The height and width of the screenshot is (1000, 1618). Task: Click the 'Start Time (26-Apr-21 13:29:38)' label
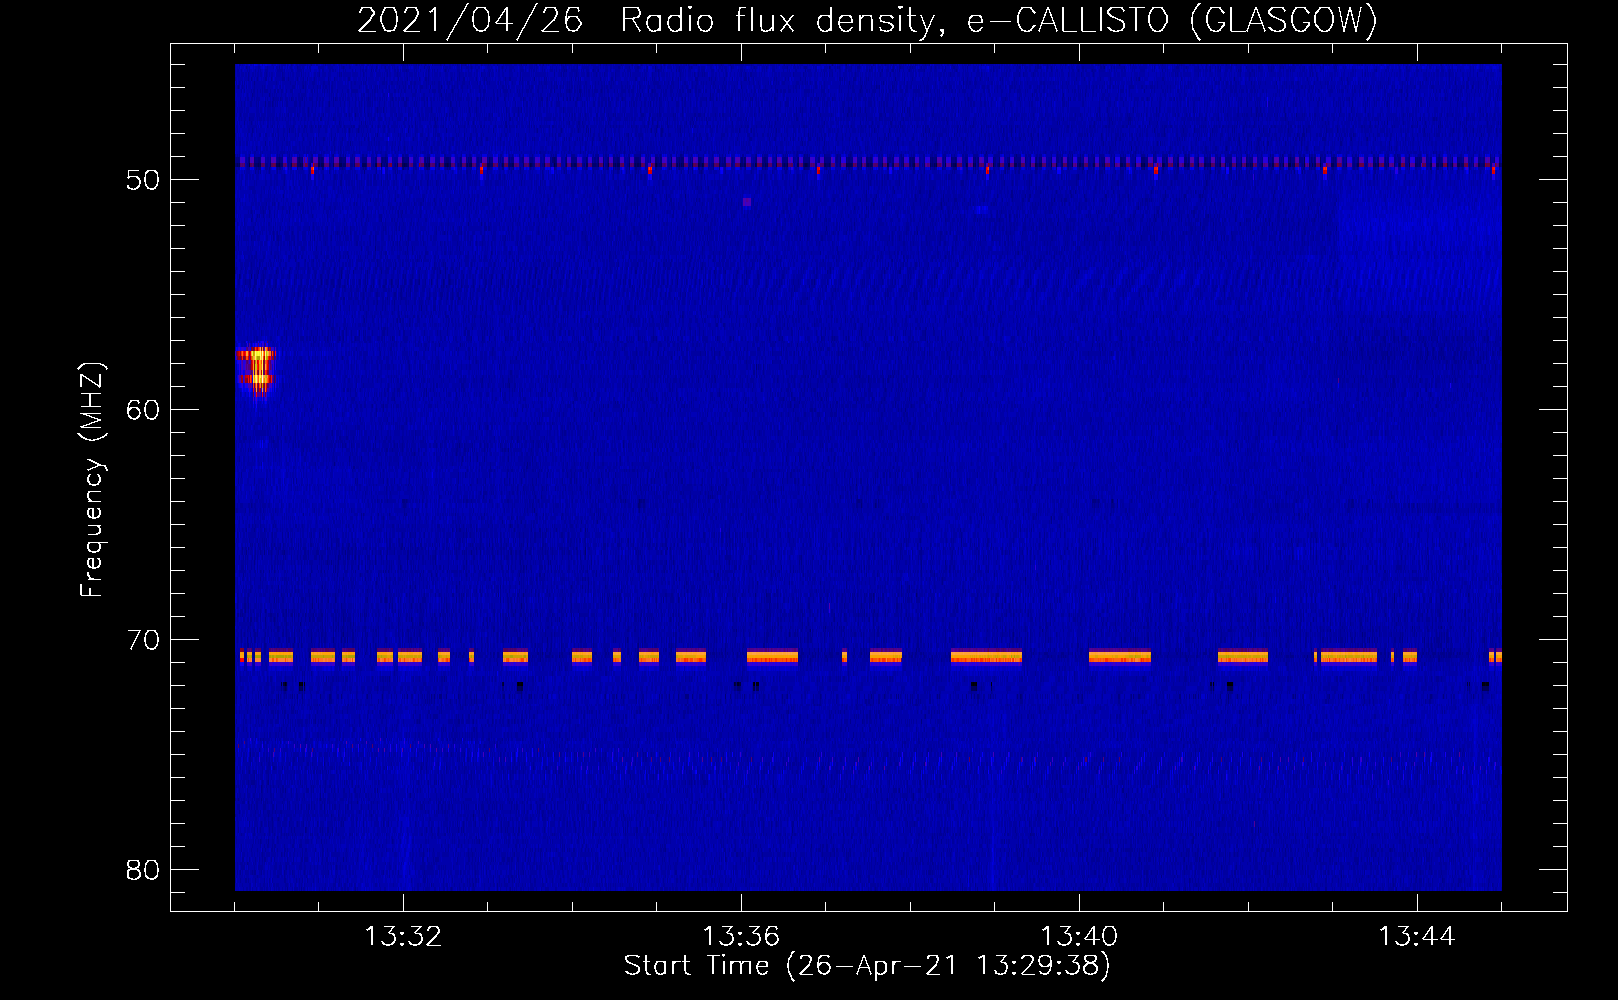[x=867, y=966]
